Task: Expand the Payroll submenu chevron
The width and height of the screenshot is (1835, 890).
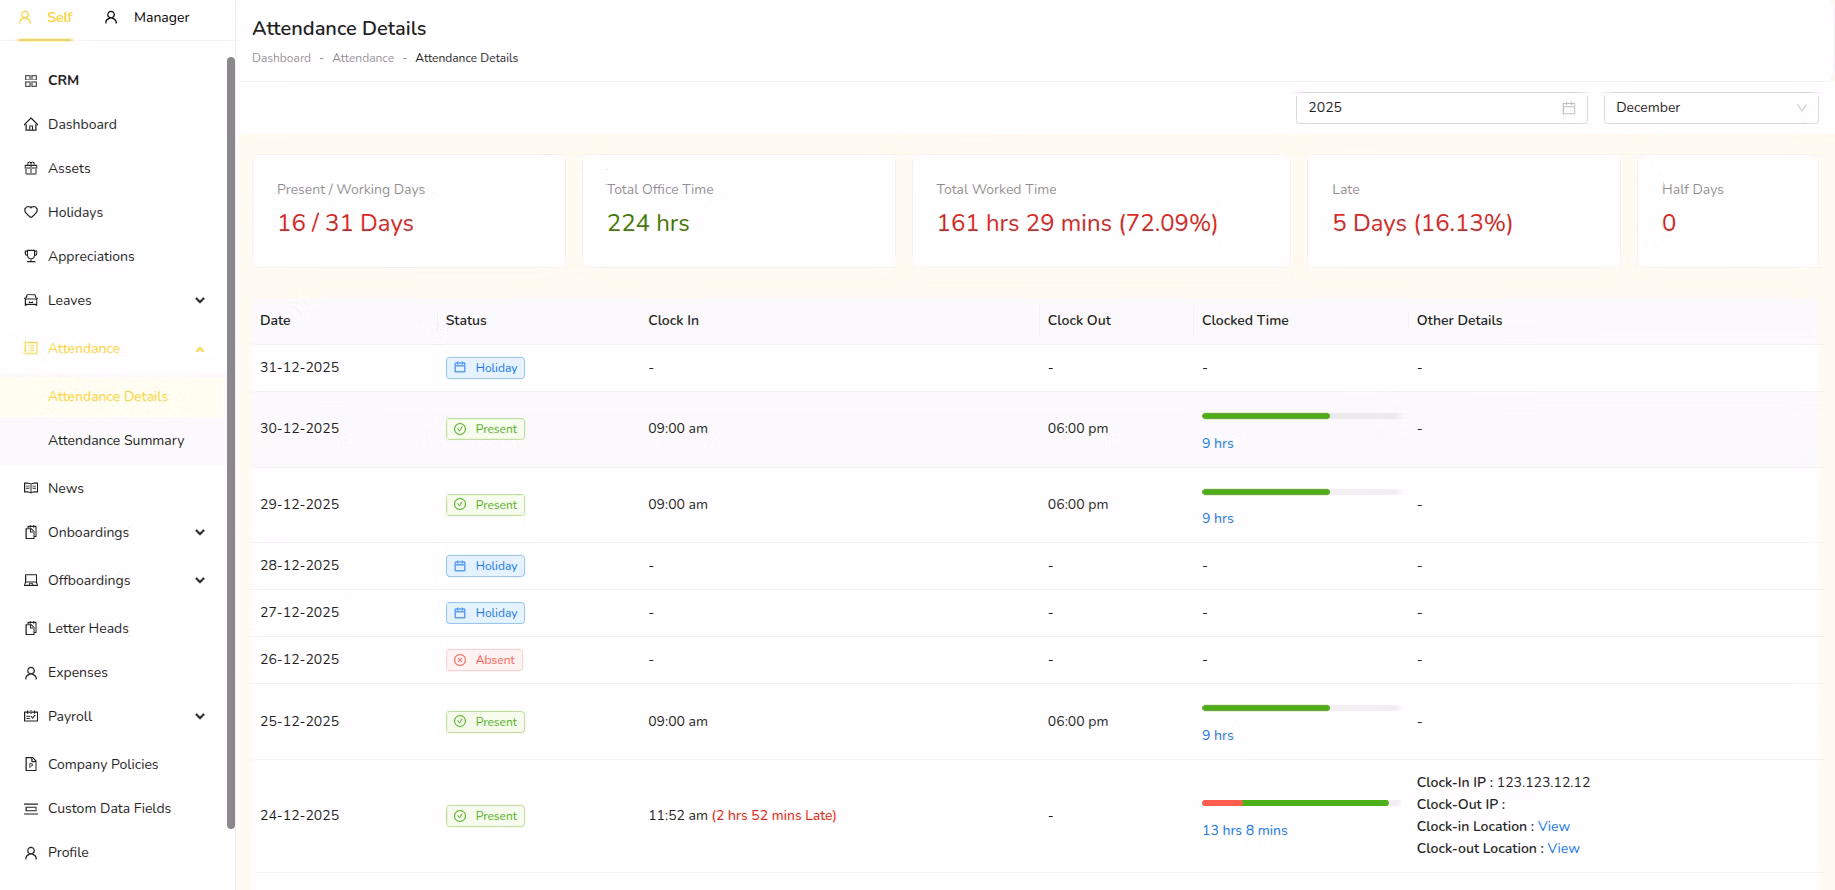Action: [x=200, y=717]
